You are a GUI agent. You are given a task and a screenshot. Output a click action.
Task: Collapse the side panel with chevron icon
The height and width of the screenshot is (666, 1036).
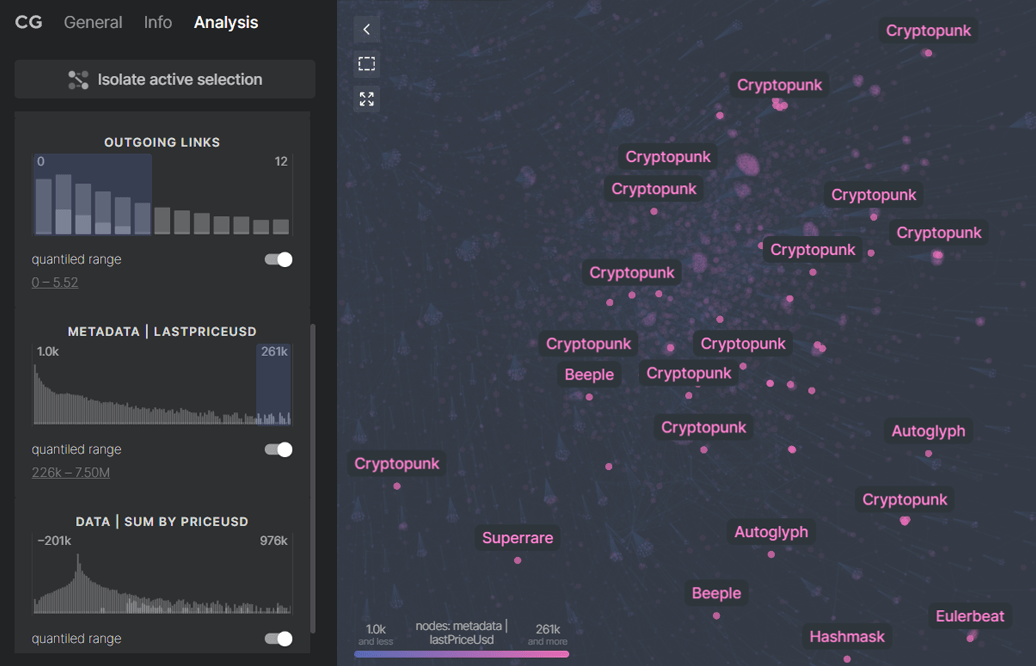tap(367, 30)
